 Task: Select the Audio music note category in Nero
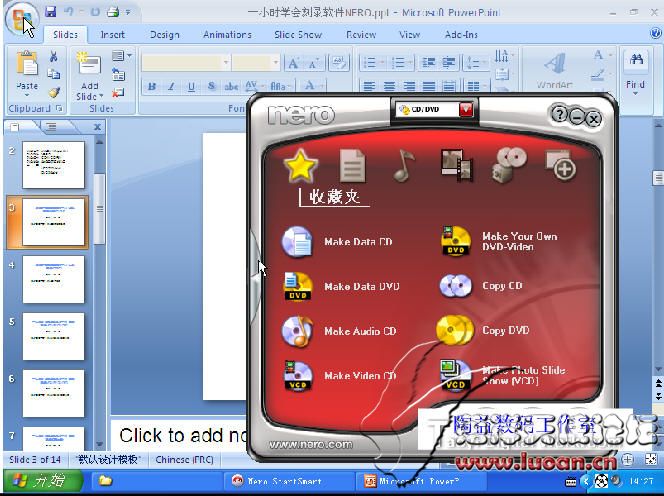(404, 166)
